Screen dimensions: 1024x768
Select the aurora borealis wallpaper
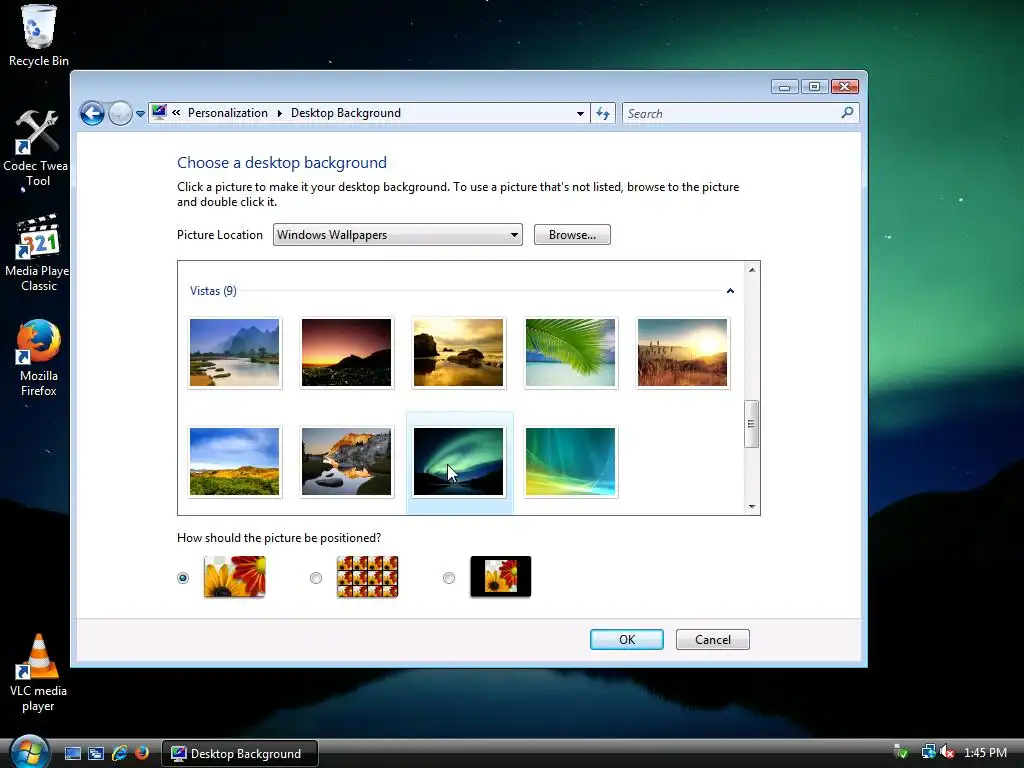(458, 462)
